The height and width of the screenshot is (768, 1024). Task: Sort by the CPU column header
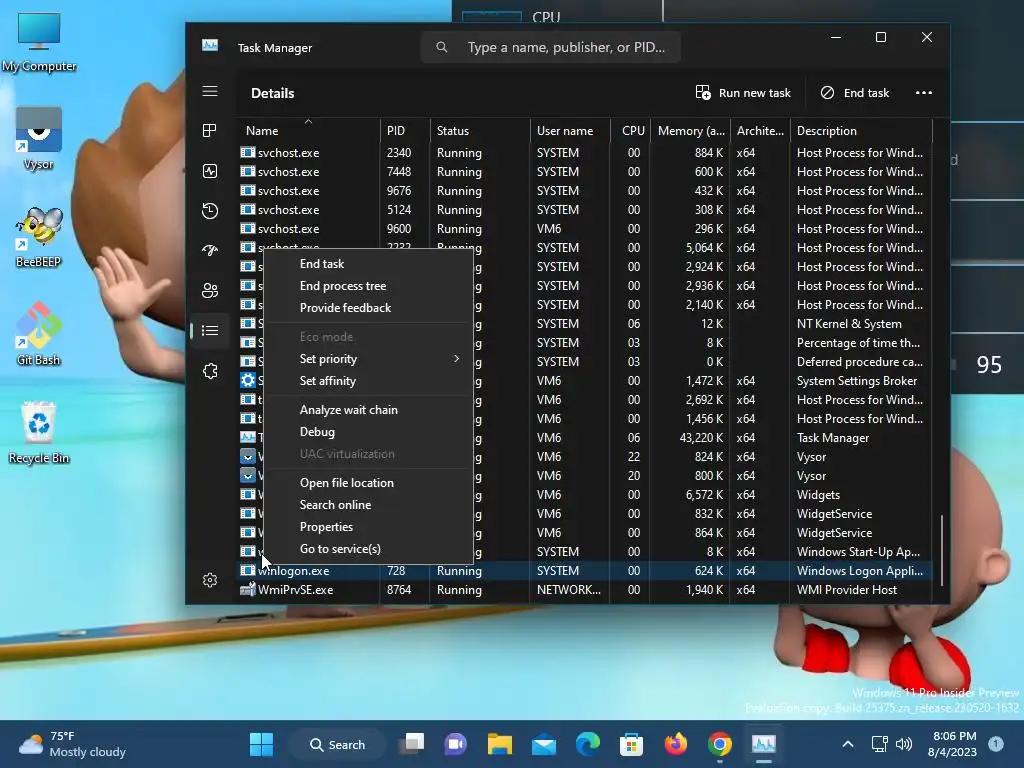[632, 130]
